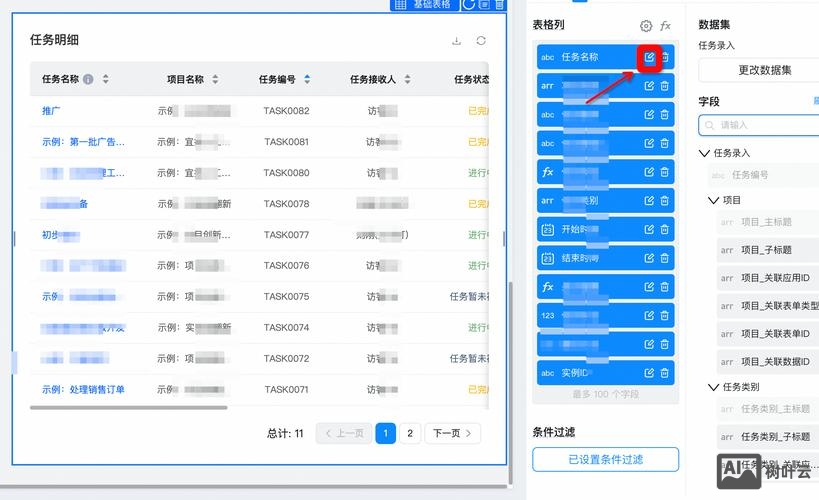Edit the 结束时间 date column
This screenshot has height=500, width=819.
pyautogui.click(x=649, y=258)
